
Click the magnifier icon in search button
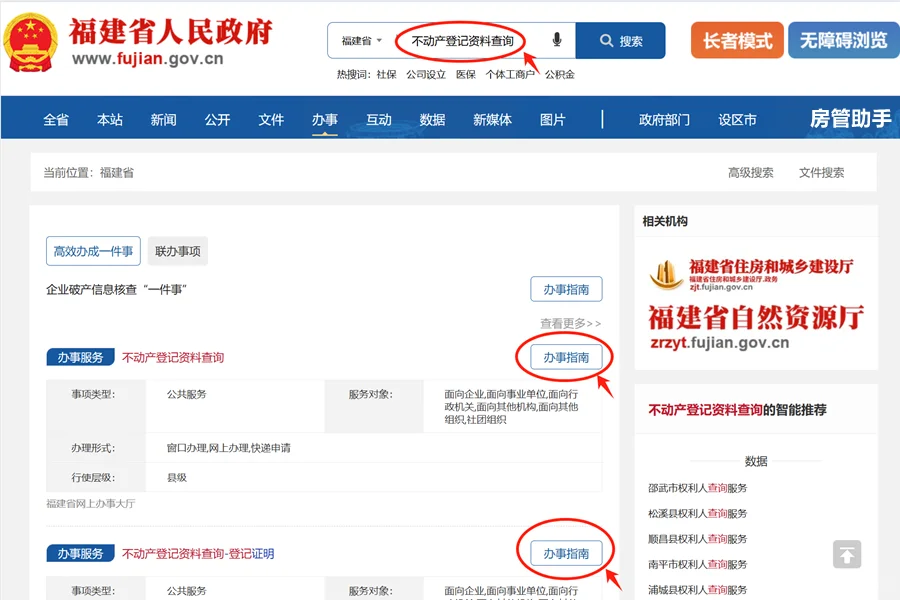[x=606, y=41]
